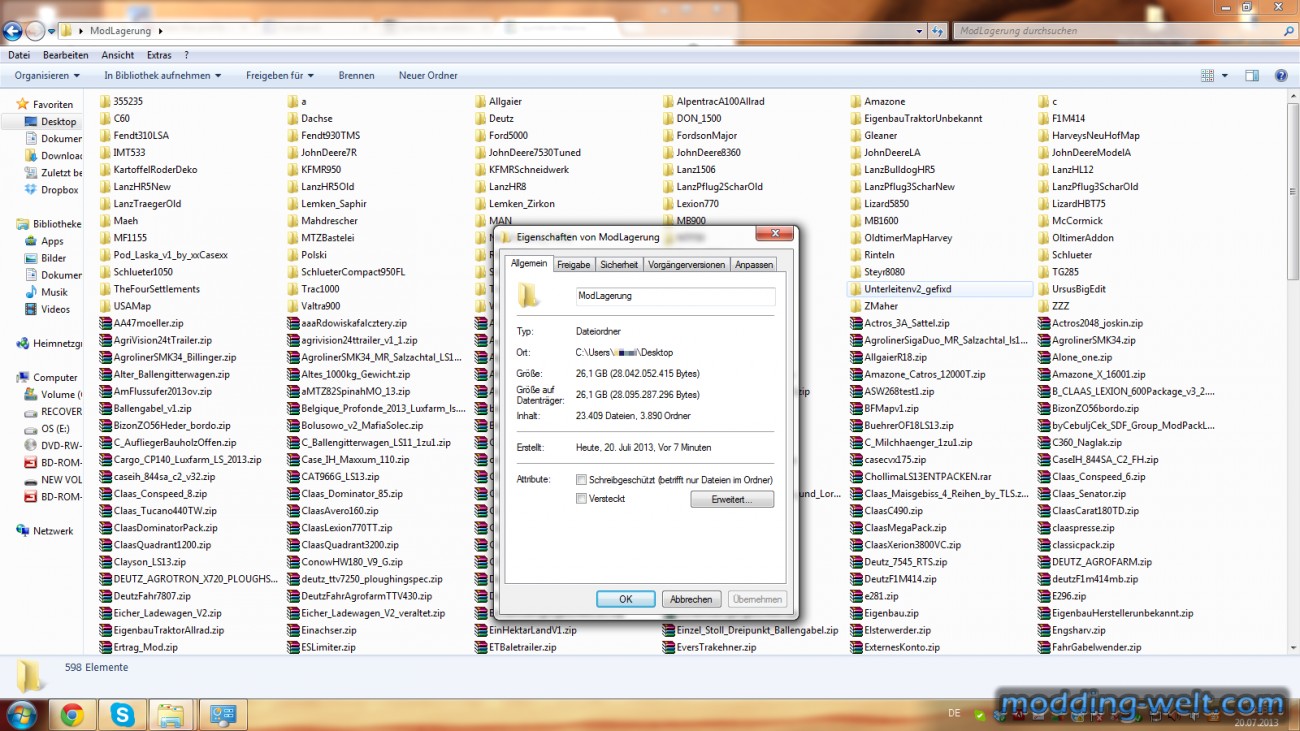Click the Abbrechen button
The image size is (1300, 731).
click(x=691, y=599)
